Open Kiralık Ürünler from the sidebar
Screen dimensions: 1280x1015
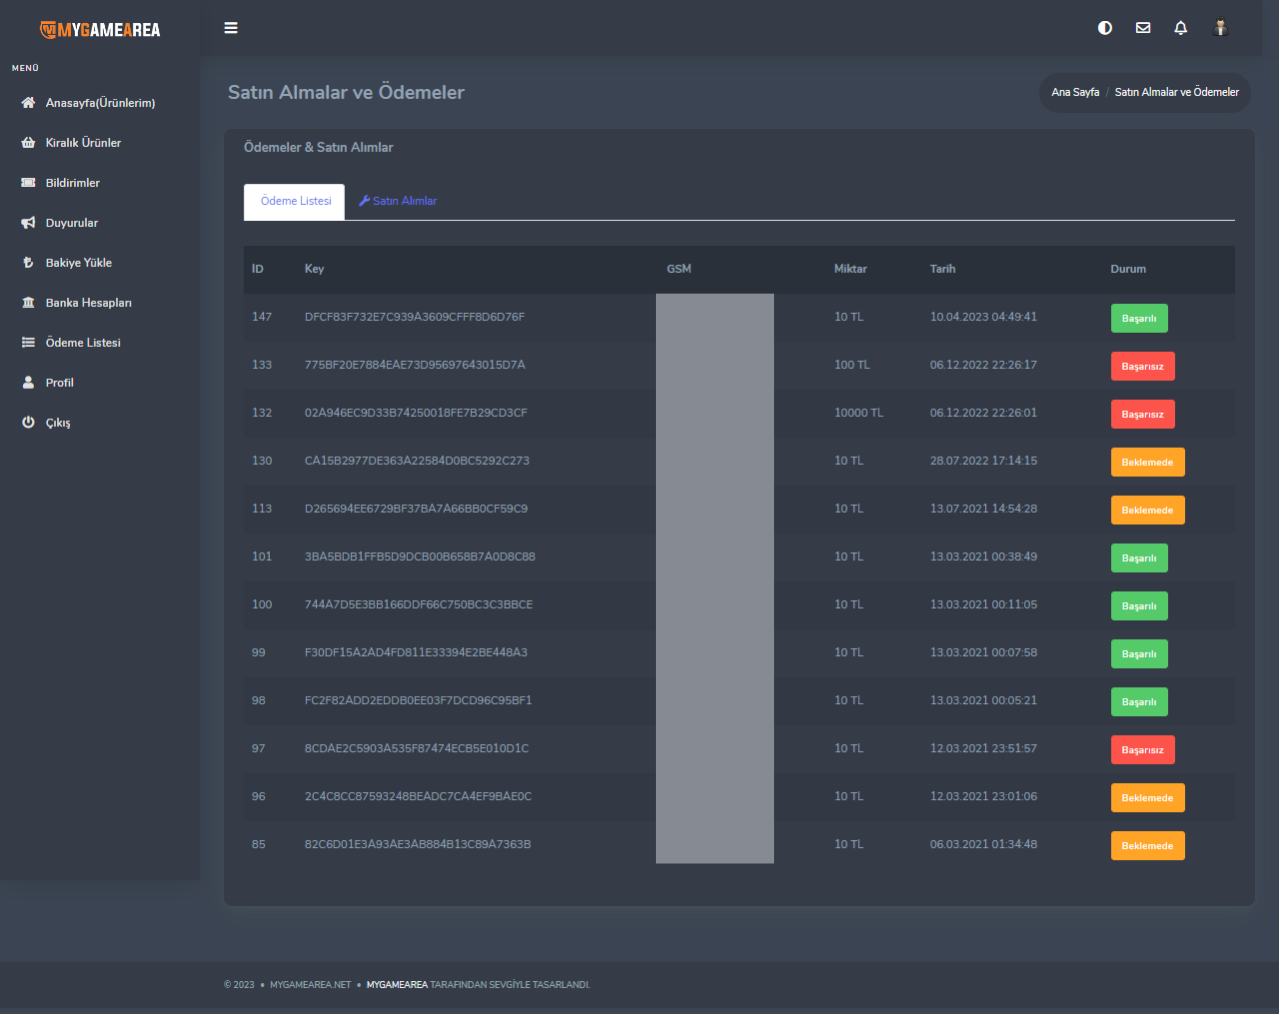83,143
